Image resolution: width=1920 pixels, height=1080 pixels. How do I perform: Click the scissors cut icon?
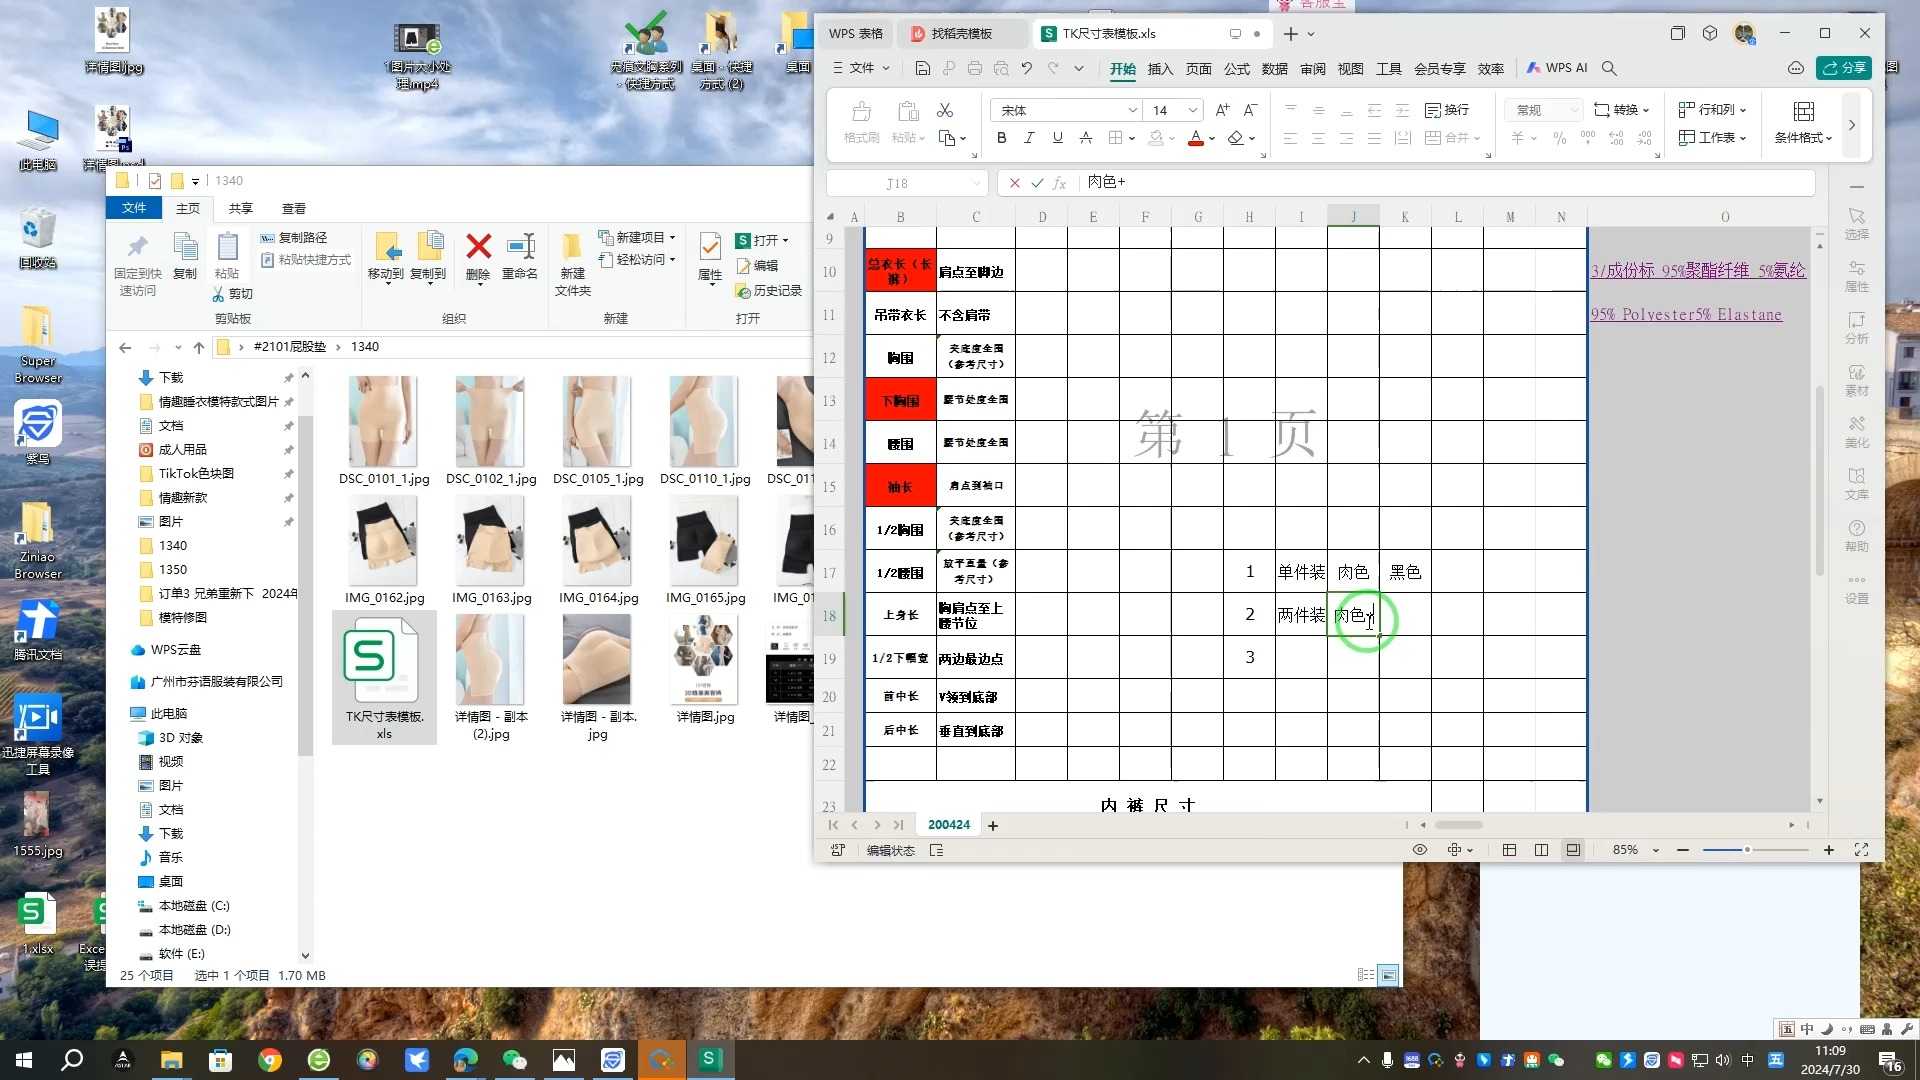click(944, 110)
